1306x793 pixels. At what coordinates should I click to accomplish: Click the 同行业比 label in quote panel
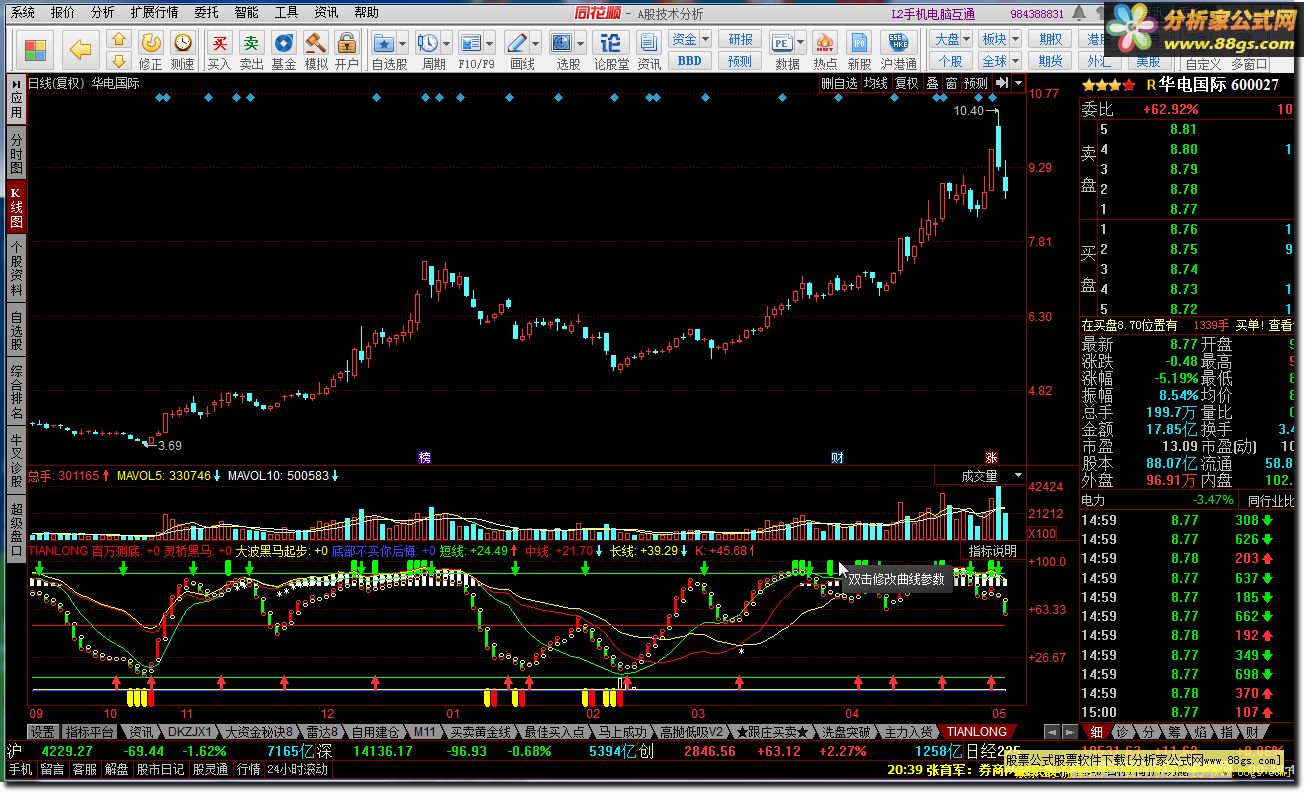coord(1269,500)
